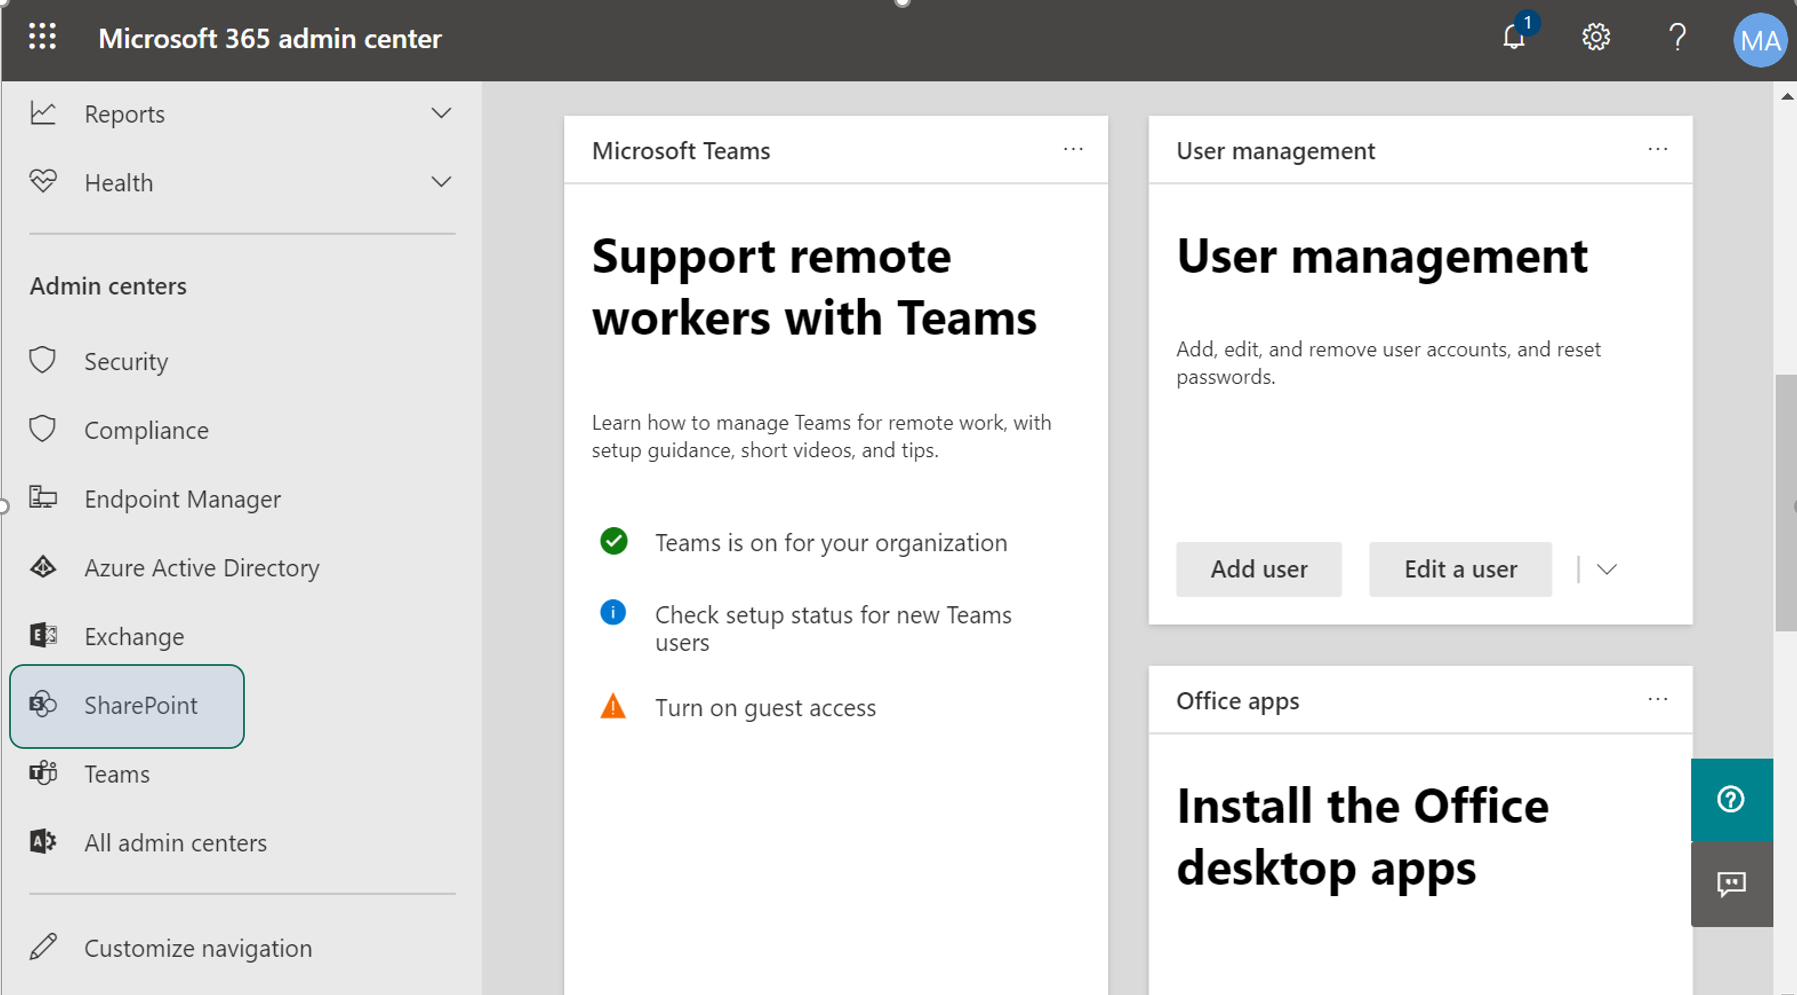Open Exchange admin center
This screenshot has width=1797, height=995.
pos(134,636)
